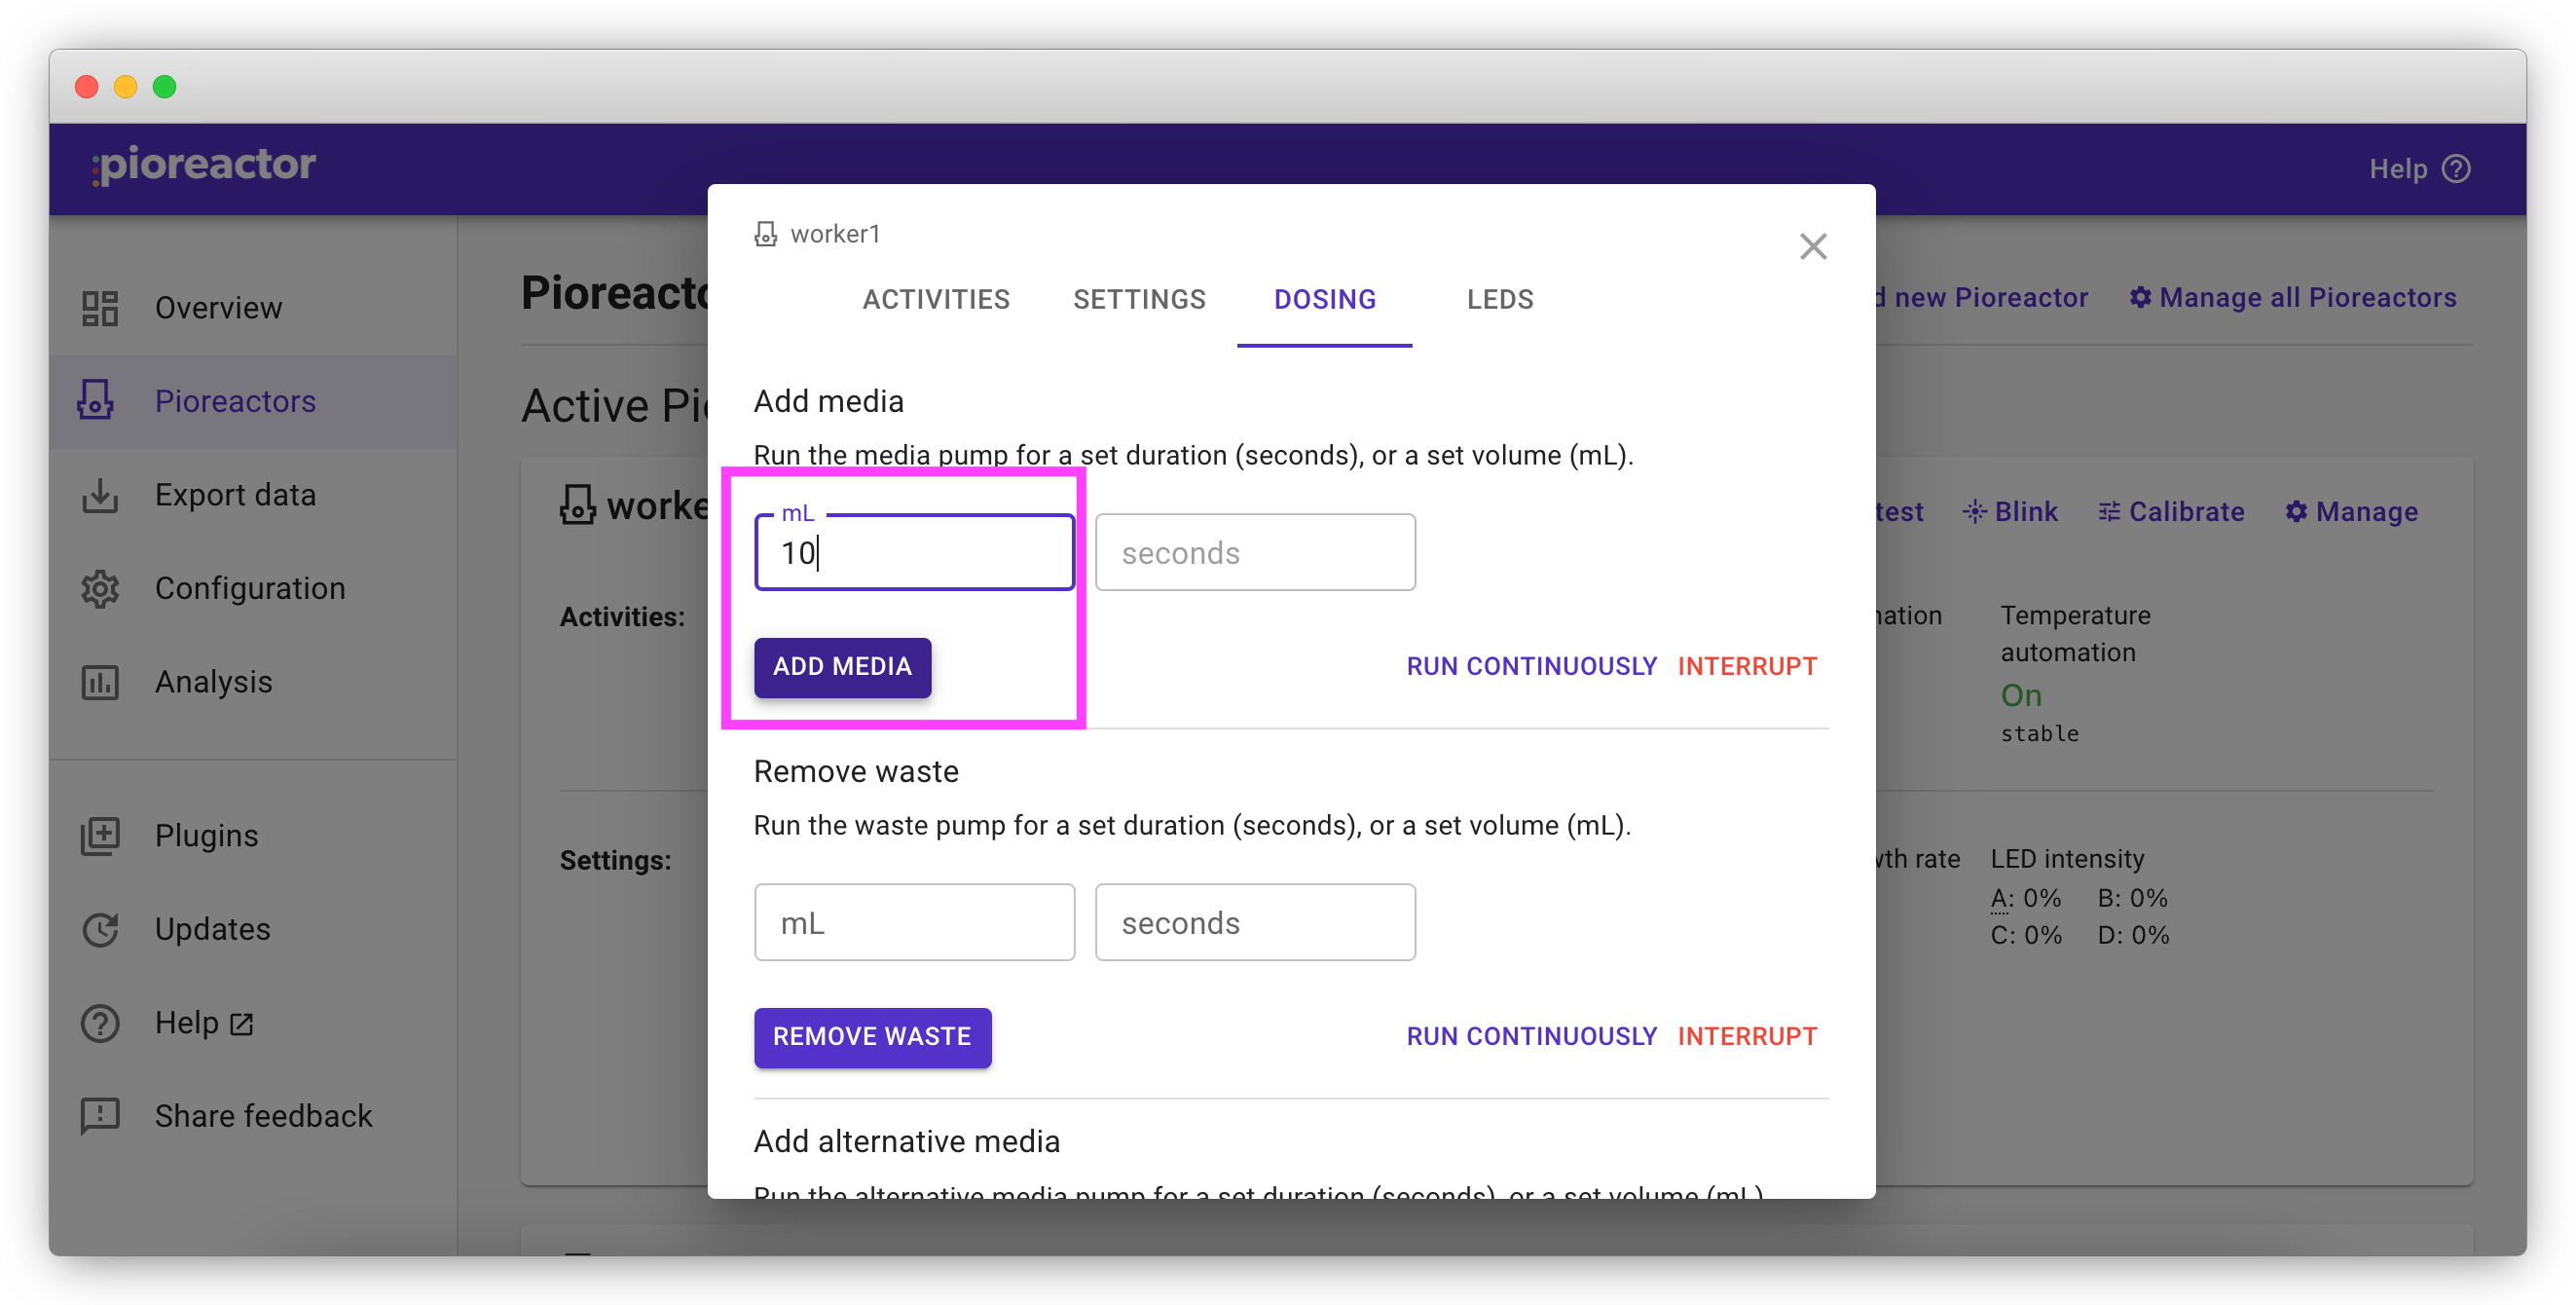
Task: Click the Add Media button
Action: (842, 667)
